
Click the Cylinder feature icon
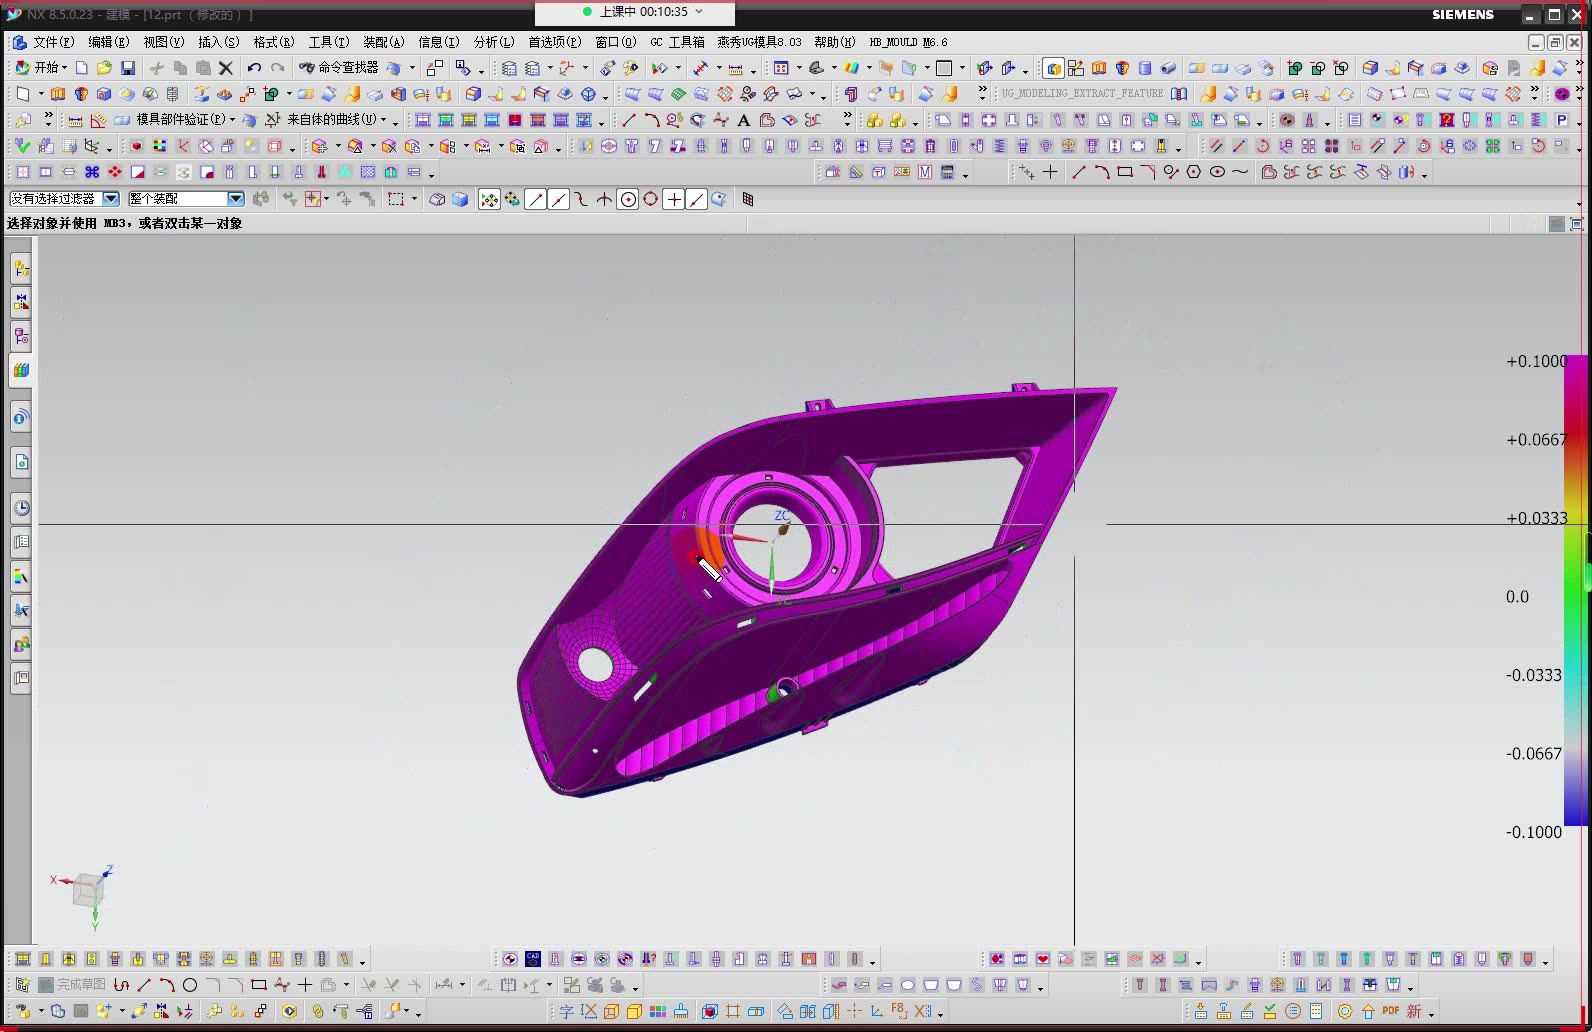(1145, 68)
